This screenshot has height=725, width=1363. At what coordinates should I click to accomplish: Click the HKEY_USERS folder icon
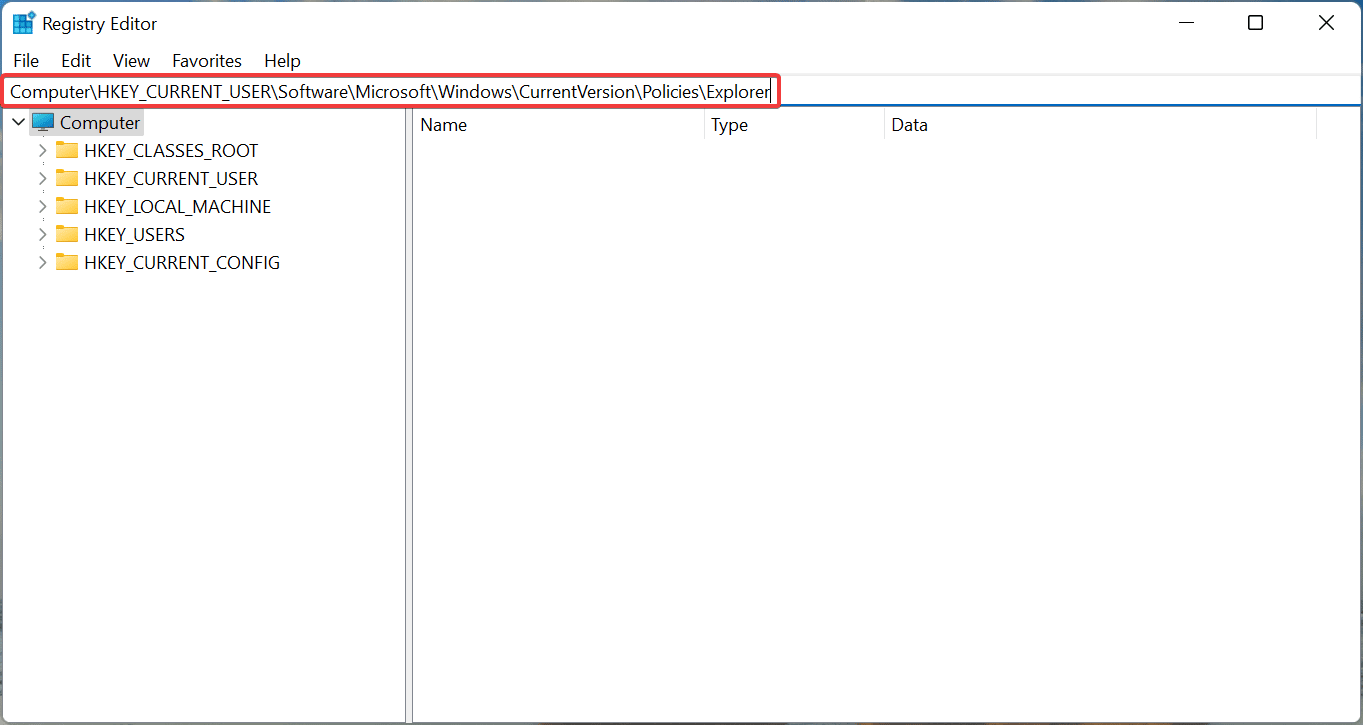click(67, 235)
